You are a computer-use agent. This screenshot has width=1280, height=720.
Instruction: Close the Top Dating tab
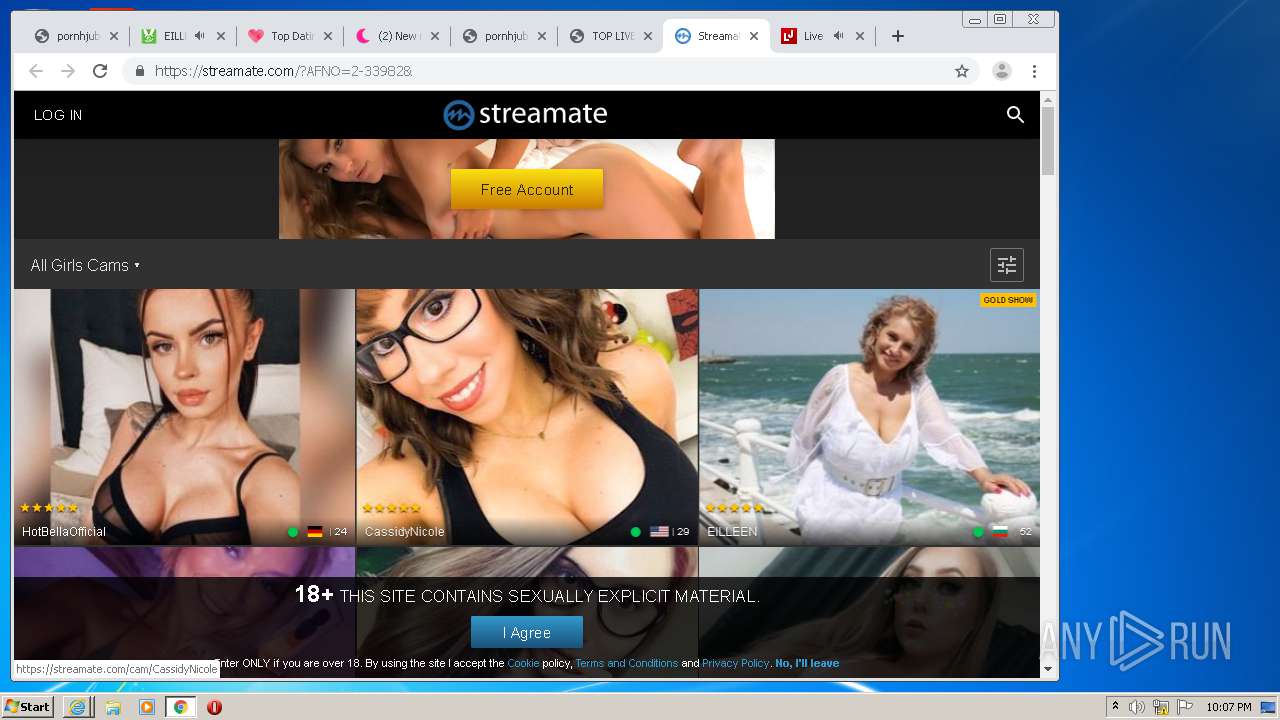[x=328, y=36]
